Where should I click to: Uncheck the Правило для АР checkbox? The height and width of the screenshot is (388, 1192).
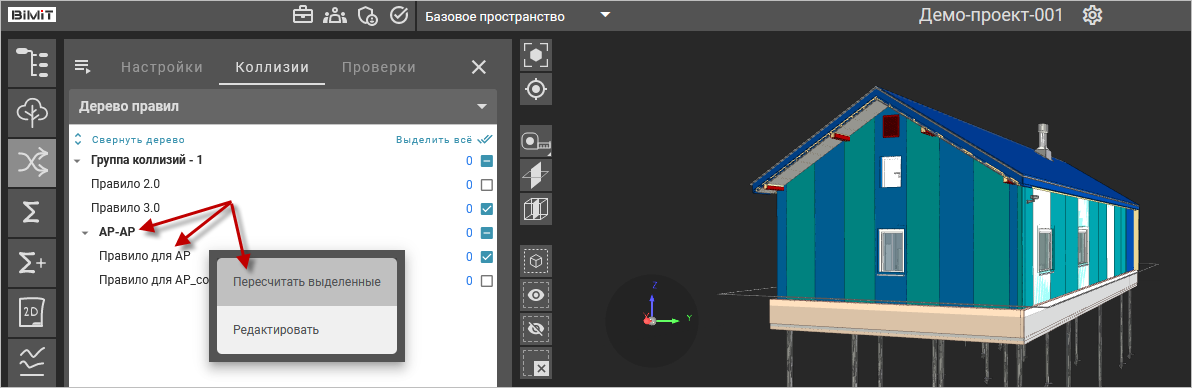pos(487,256)
